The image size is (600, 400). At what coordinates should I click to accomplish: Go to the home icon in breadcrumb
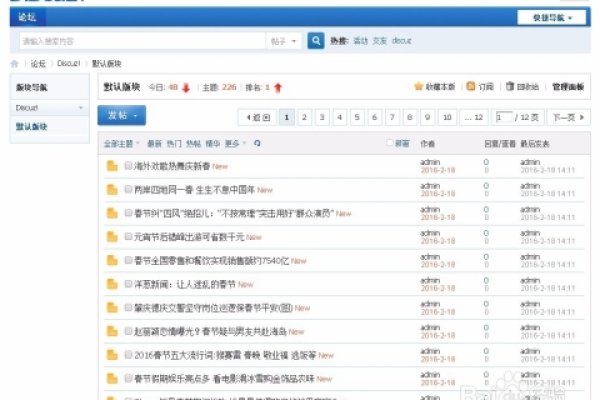(x=15, y=64)
